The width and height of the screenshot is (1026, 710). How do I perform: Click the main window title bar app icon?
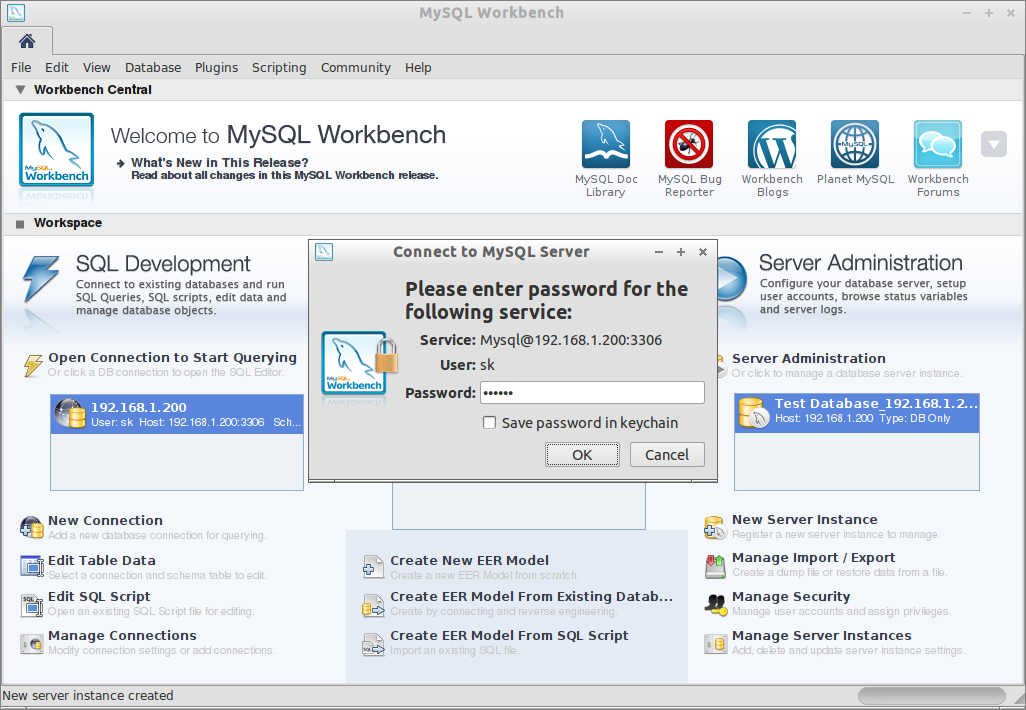(16, 12)
